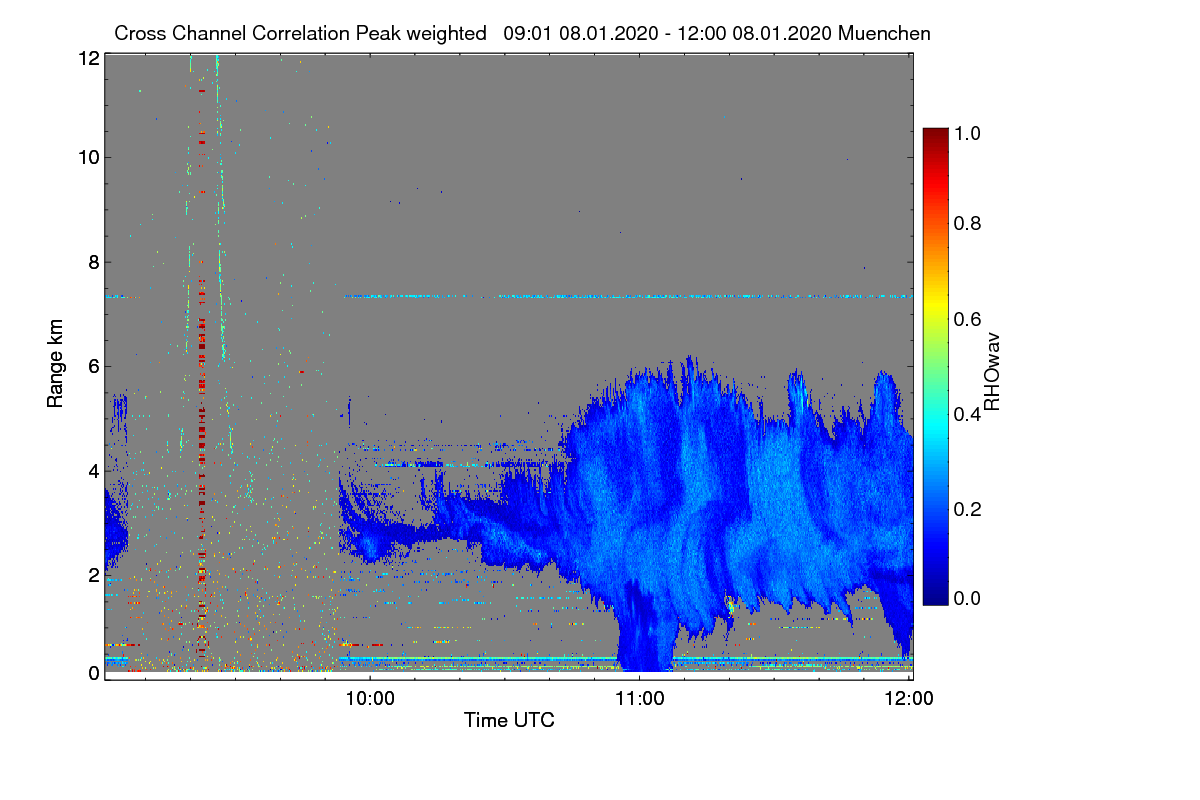Click the date range '09:01 08.01.2020' in title

click(580, 33)
